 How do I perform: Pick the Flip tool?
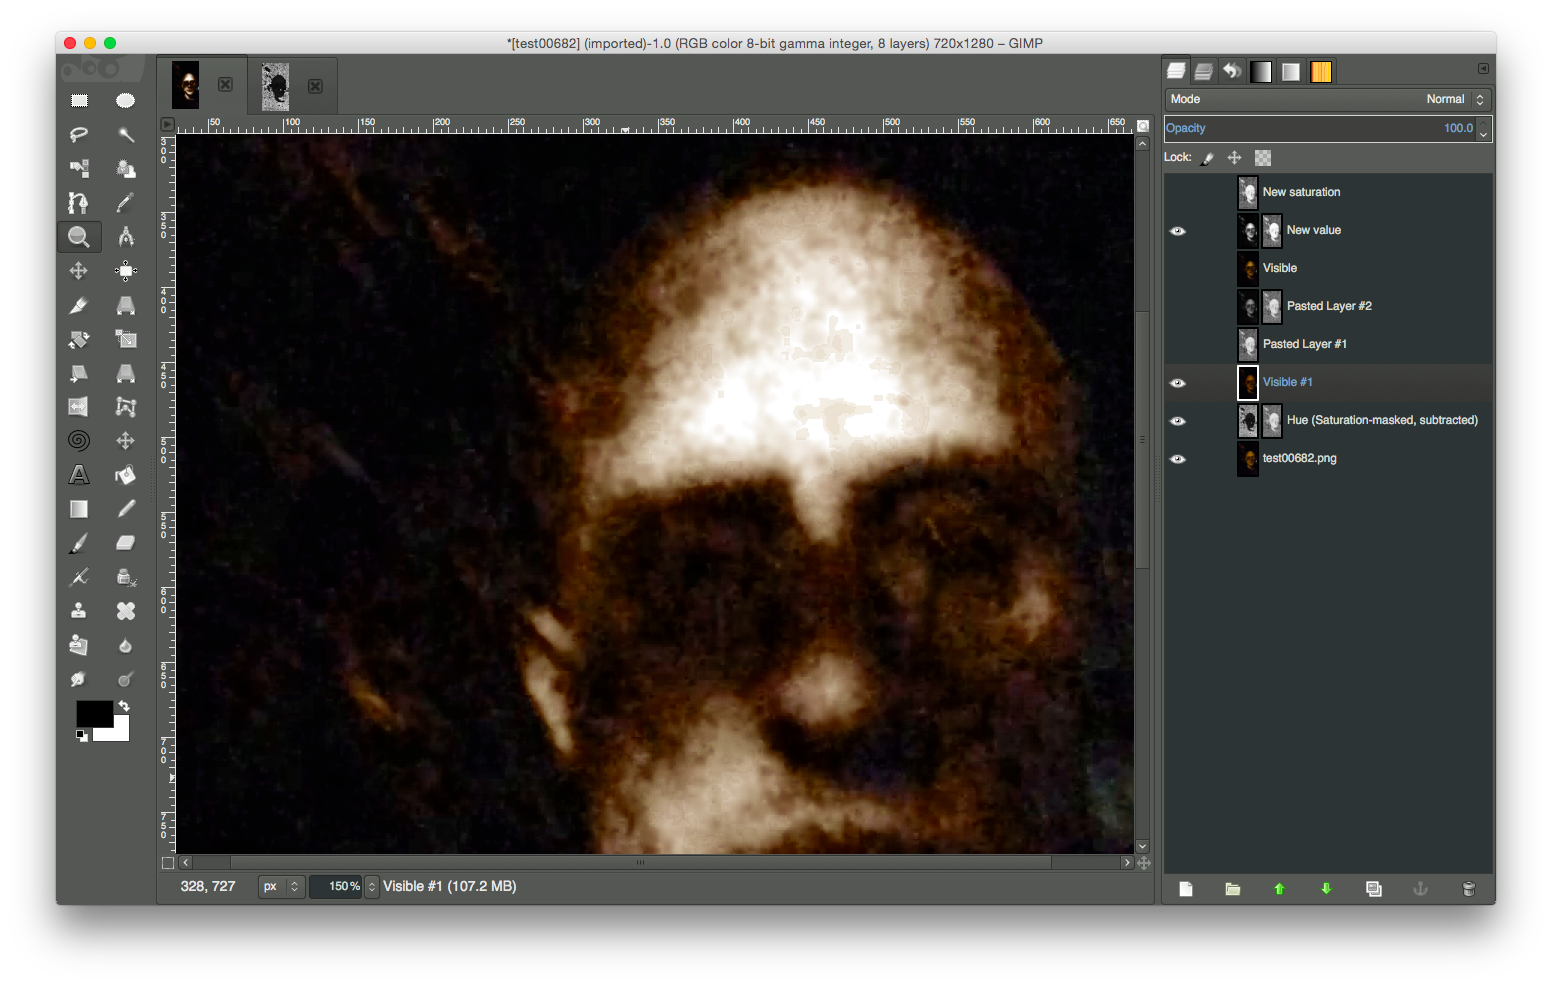point(79,407)
